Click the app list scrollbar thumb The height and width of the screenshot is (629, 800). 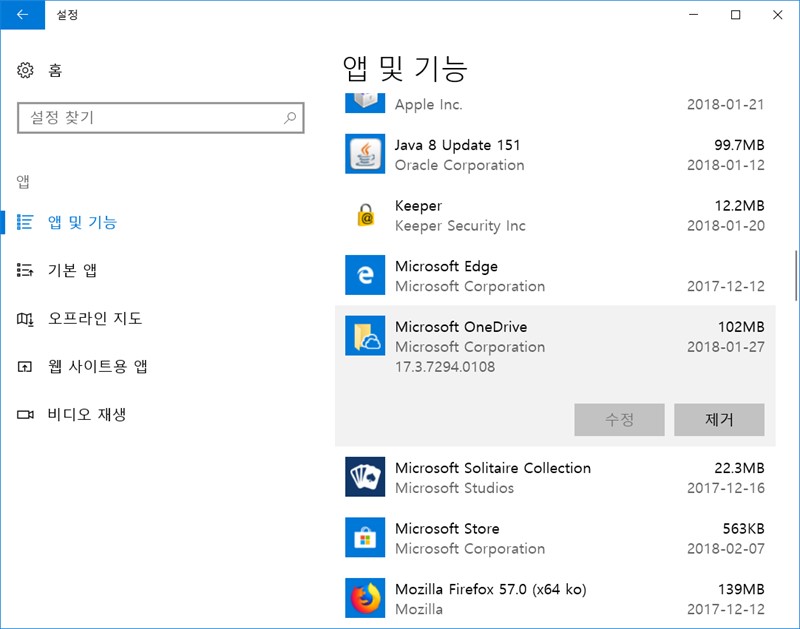pyautogui.click(x=795, y=275)
